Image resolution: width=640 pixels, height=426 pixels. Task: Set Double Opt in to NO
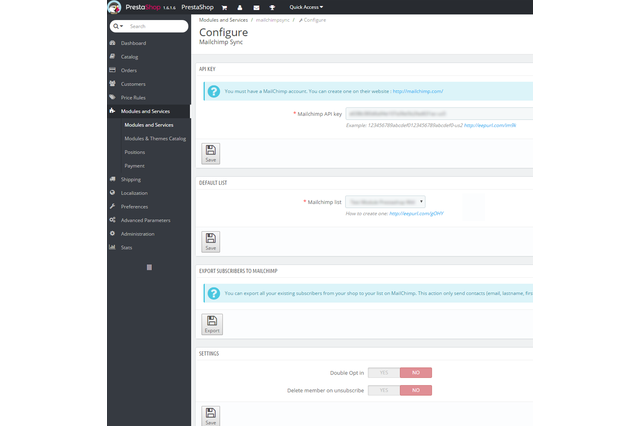coord(416,373)
